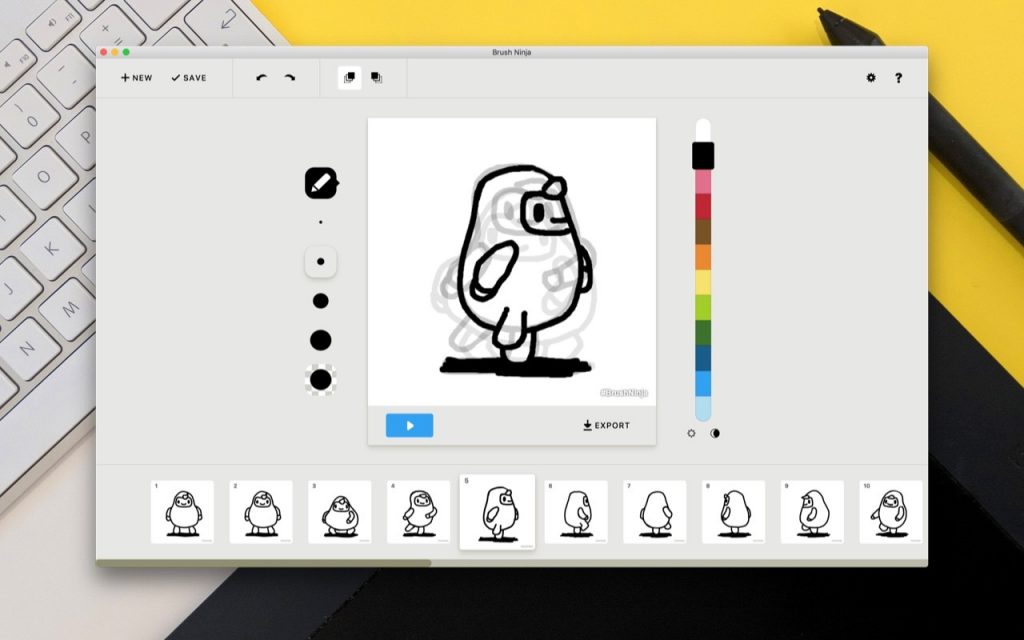The width and height of the screenshot is (1024, 640).
Task: Open settings with the gear icon
Action: click(870, 77)
